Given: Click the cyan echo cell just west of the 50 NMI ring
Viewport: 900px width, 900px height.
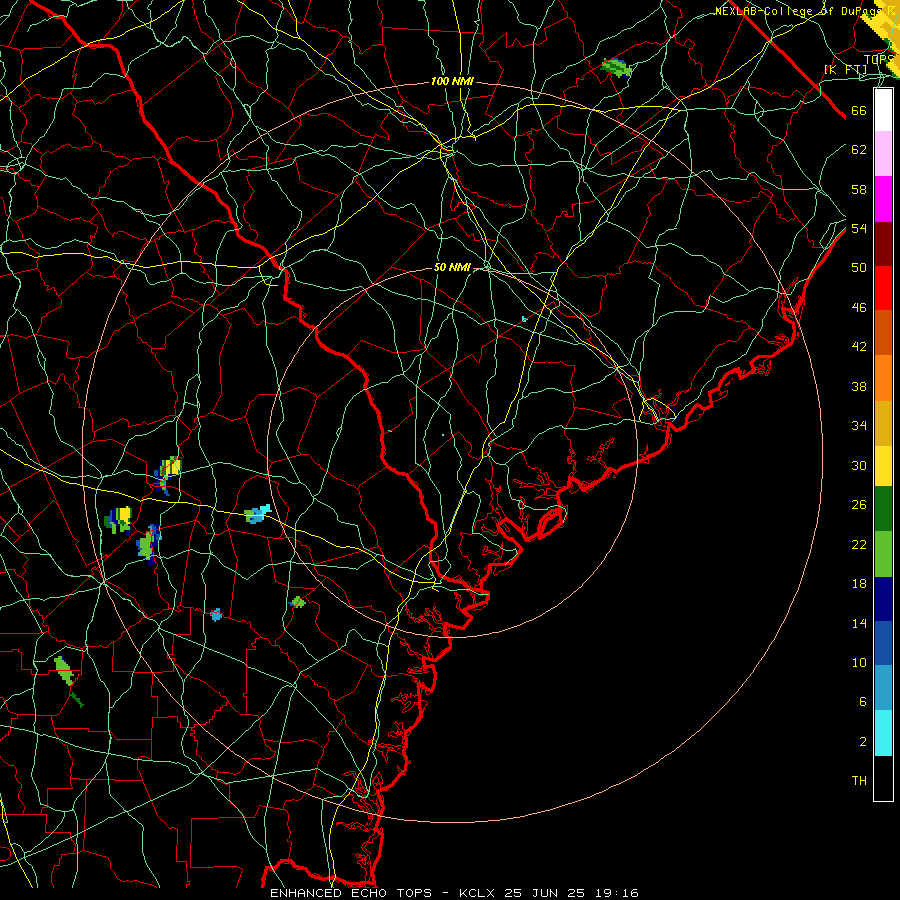Looking at the screenshot, I should [257, 514].
